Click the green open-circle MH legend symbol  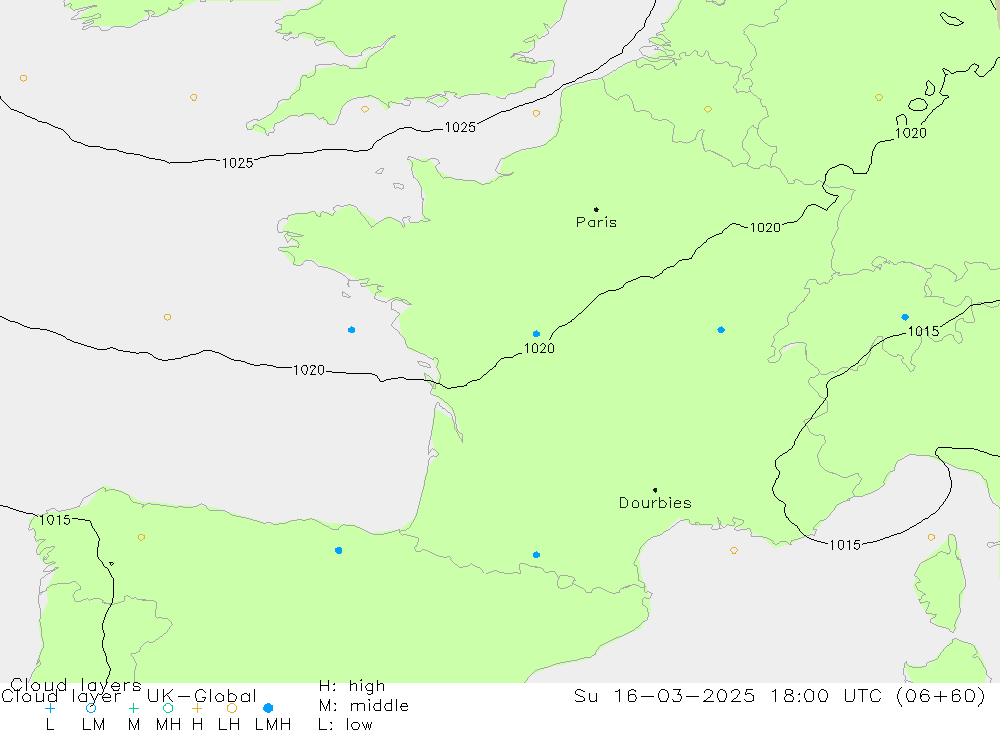tap(168, 708)
